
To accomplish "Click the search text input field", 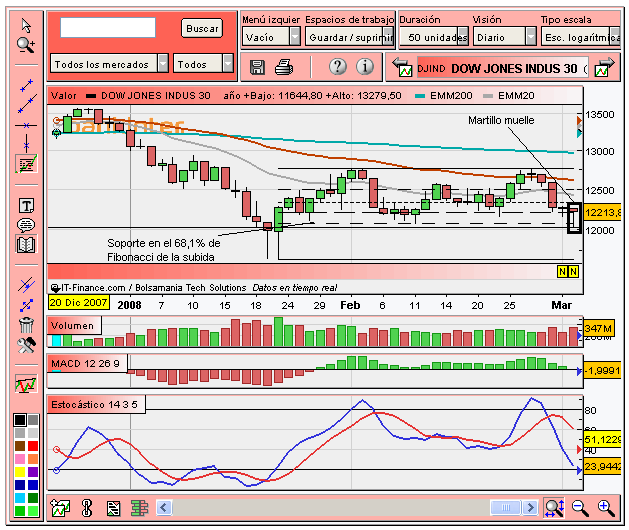I will point(108,28).
